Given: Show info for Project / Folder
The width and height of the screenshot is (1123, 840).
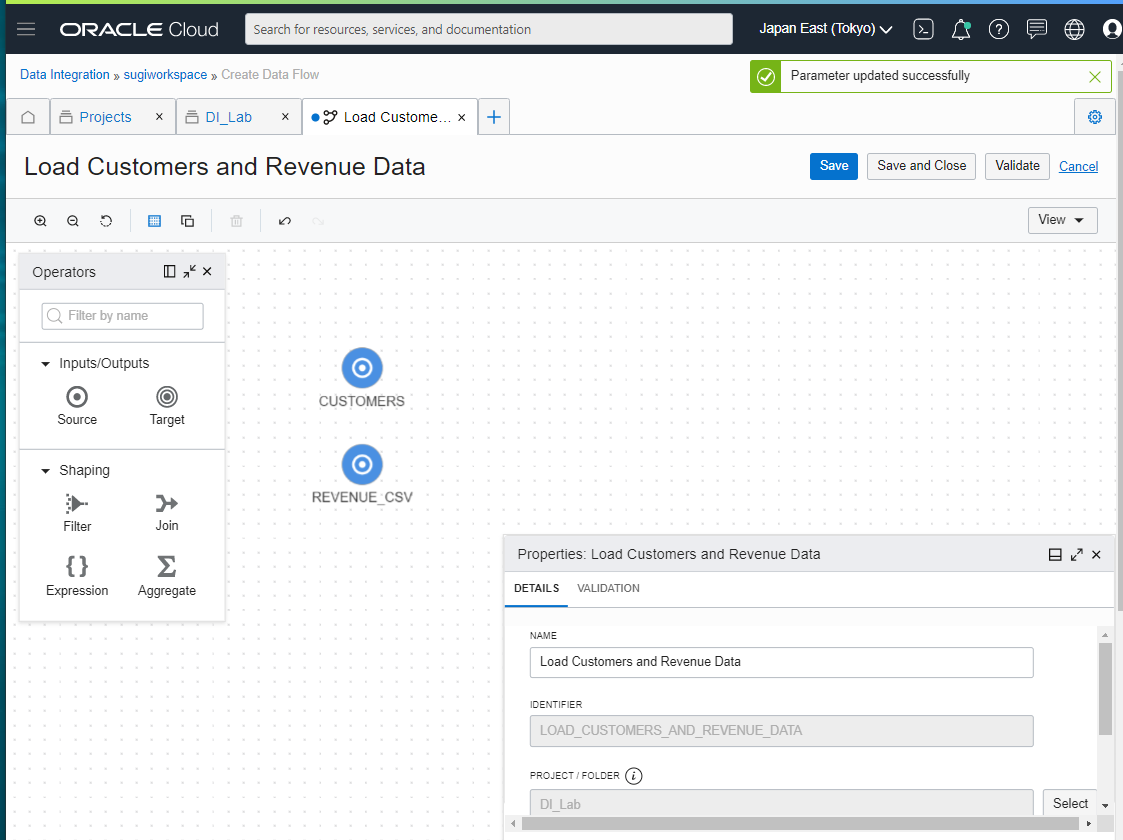Looking at the screenshot, I should point(634,776).
